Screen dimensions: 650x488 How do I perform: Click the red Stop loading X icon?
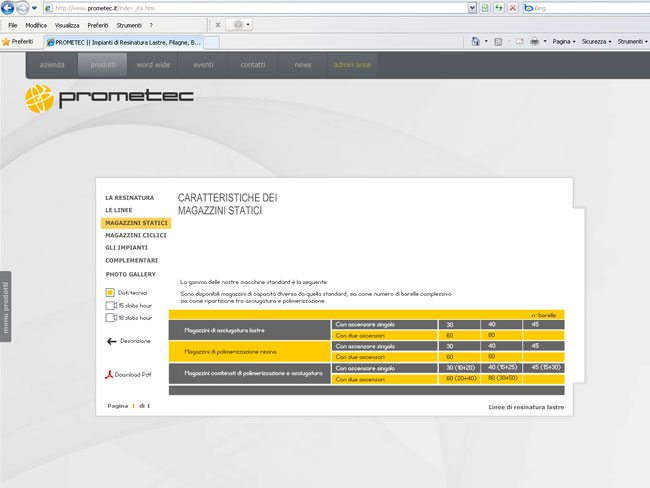point(513,8)
